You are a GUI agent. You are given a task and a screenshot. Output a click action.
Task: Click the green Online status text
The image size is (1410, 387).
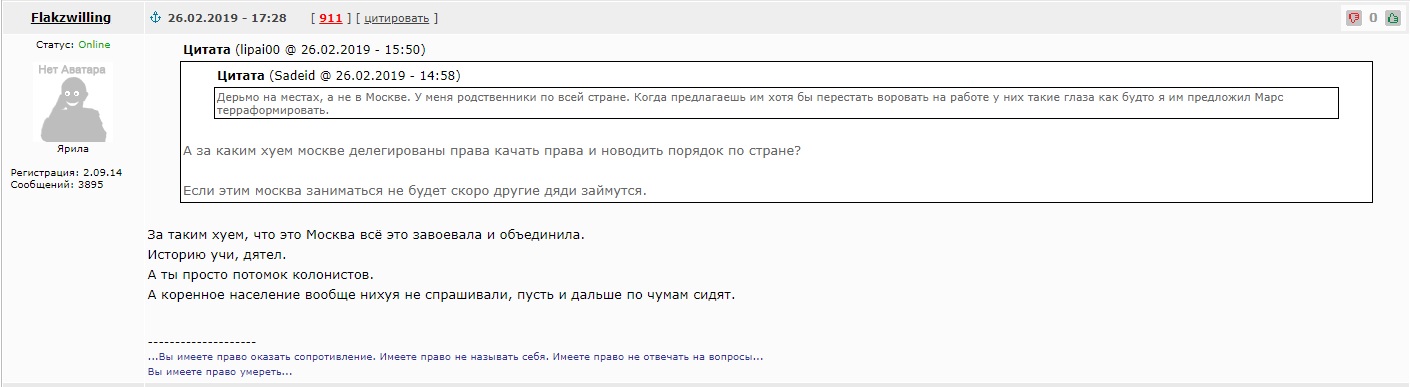point(94,45)
